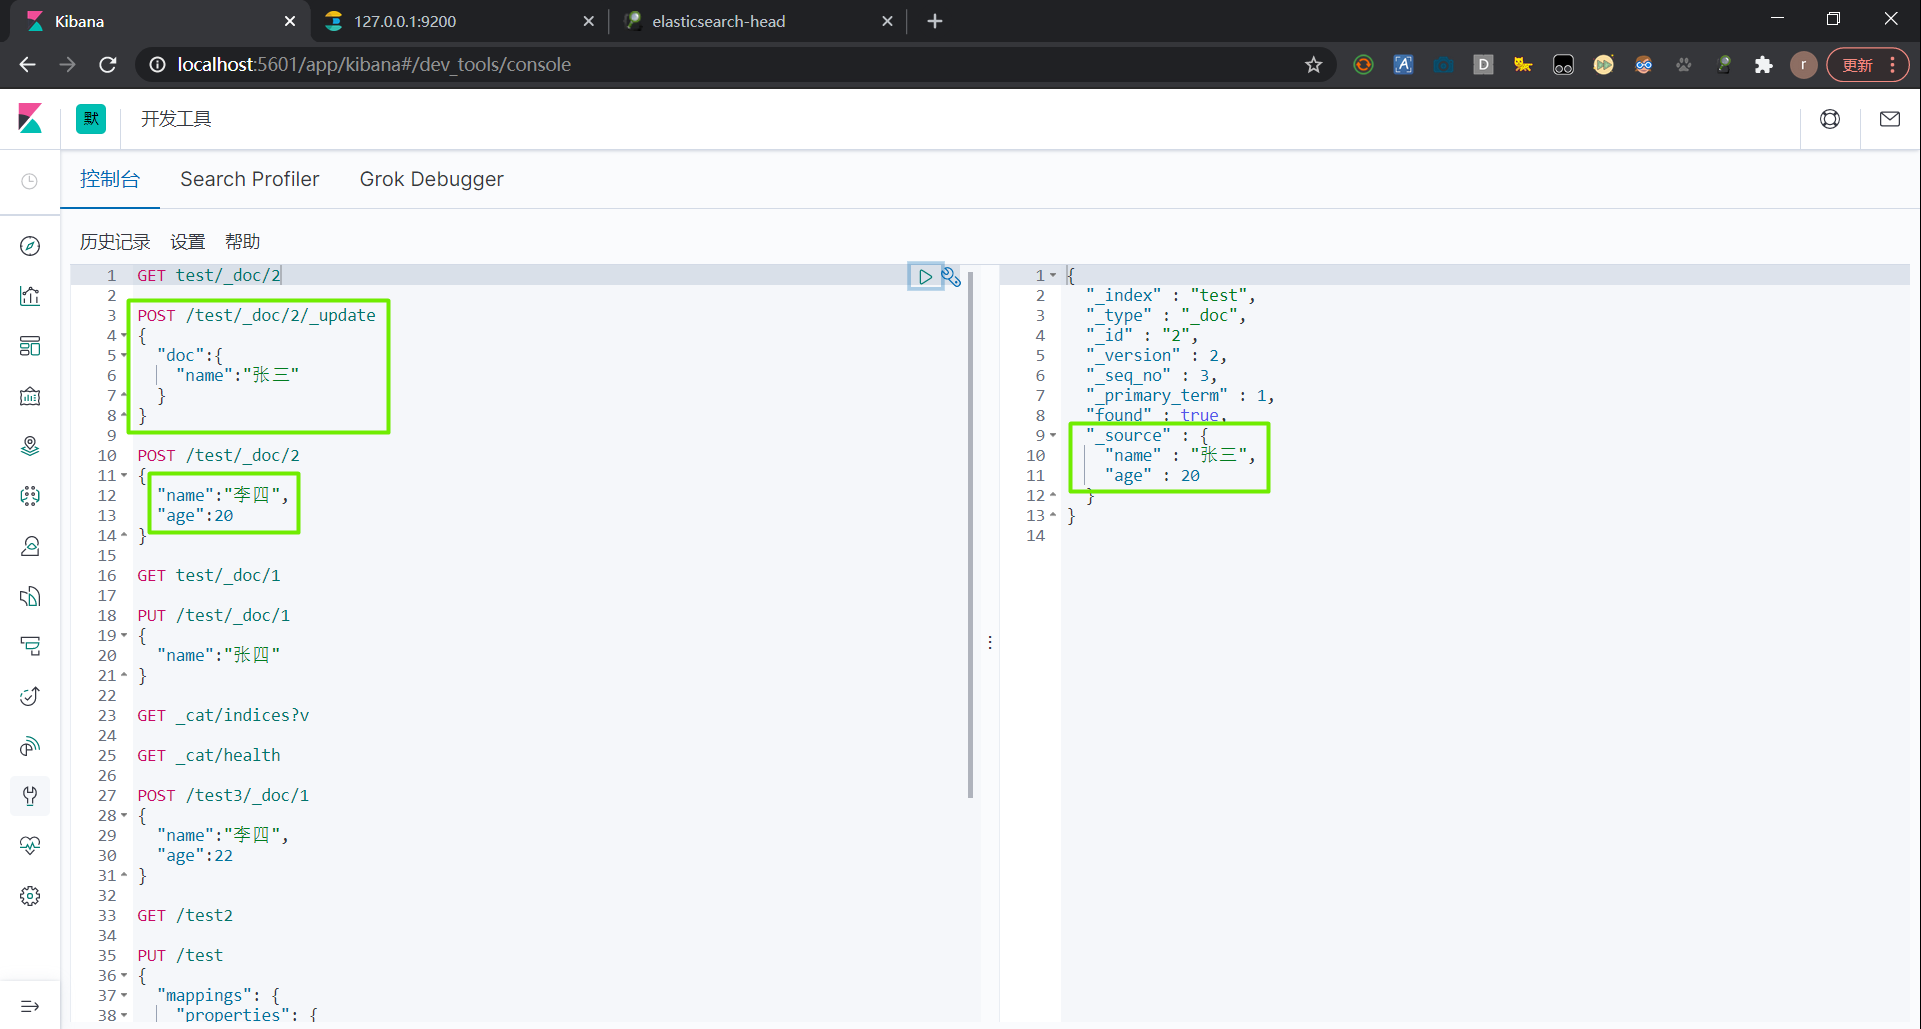Image resolution: width=1921 pixels, height=1029 pixels.
Task: Select the 控制台 tab
Action: click(110, 179)
